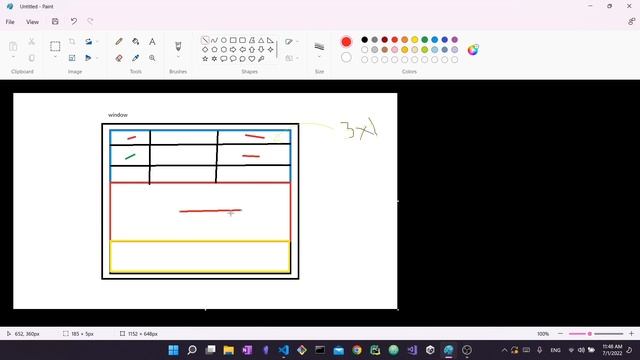This screenshot has height=360, width=640.
Task: Click the Paste clipboard icon
Action: tap(13, 46)
